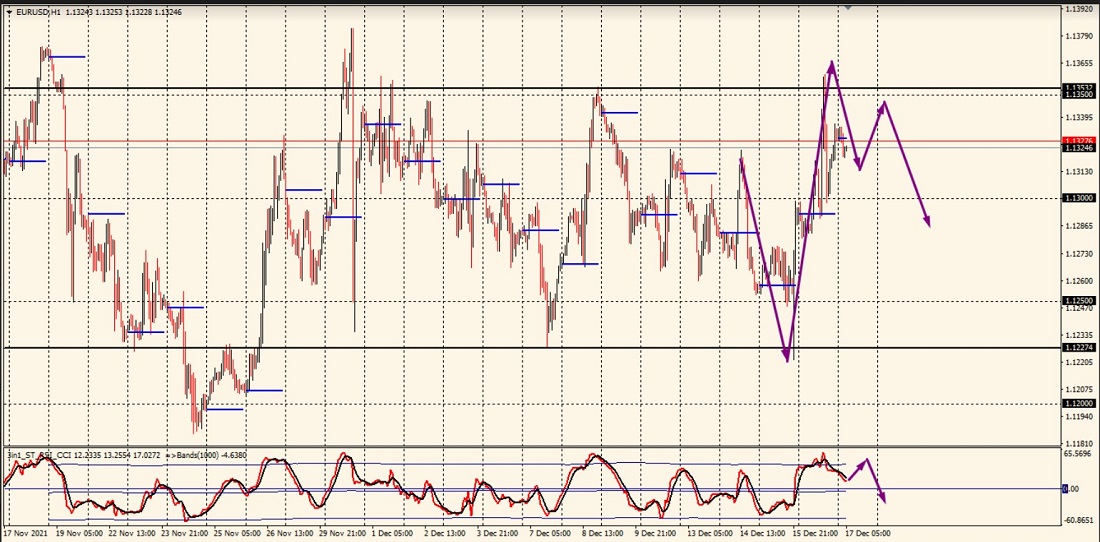The width and height of the screenshot is (1100, 542).
Task: Select the 1.12274 support line label
Action: [x=1078, y=347]
